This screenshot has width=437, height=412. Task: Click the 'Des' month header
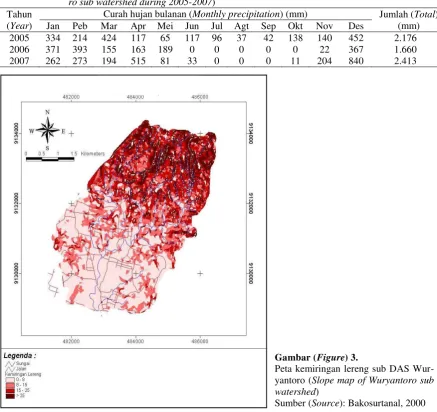point(356,26)
